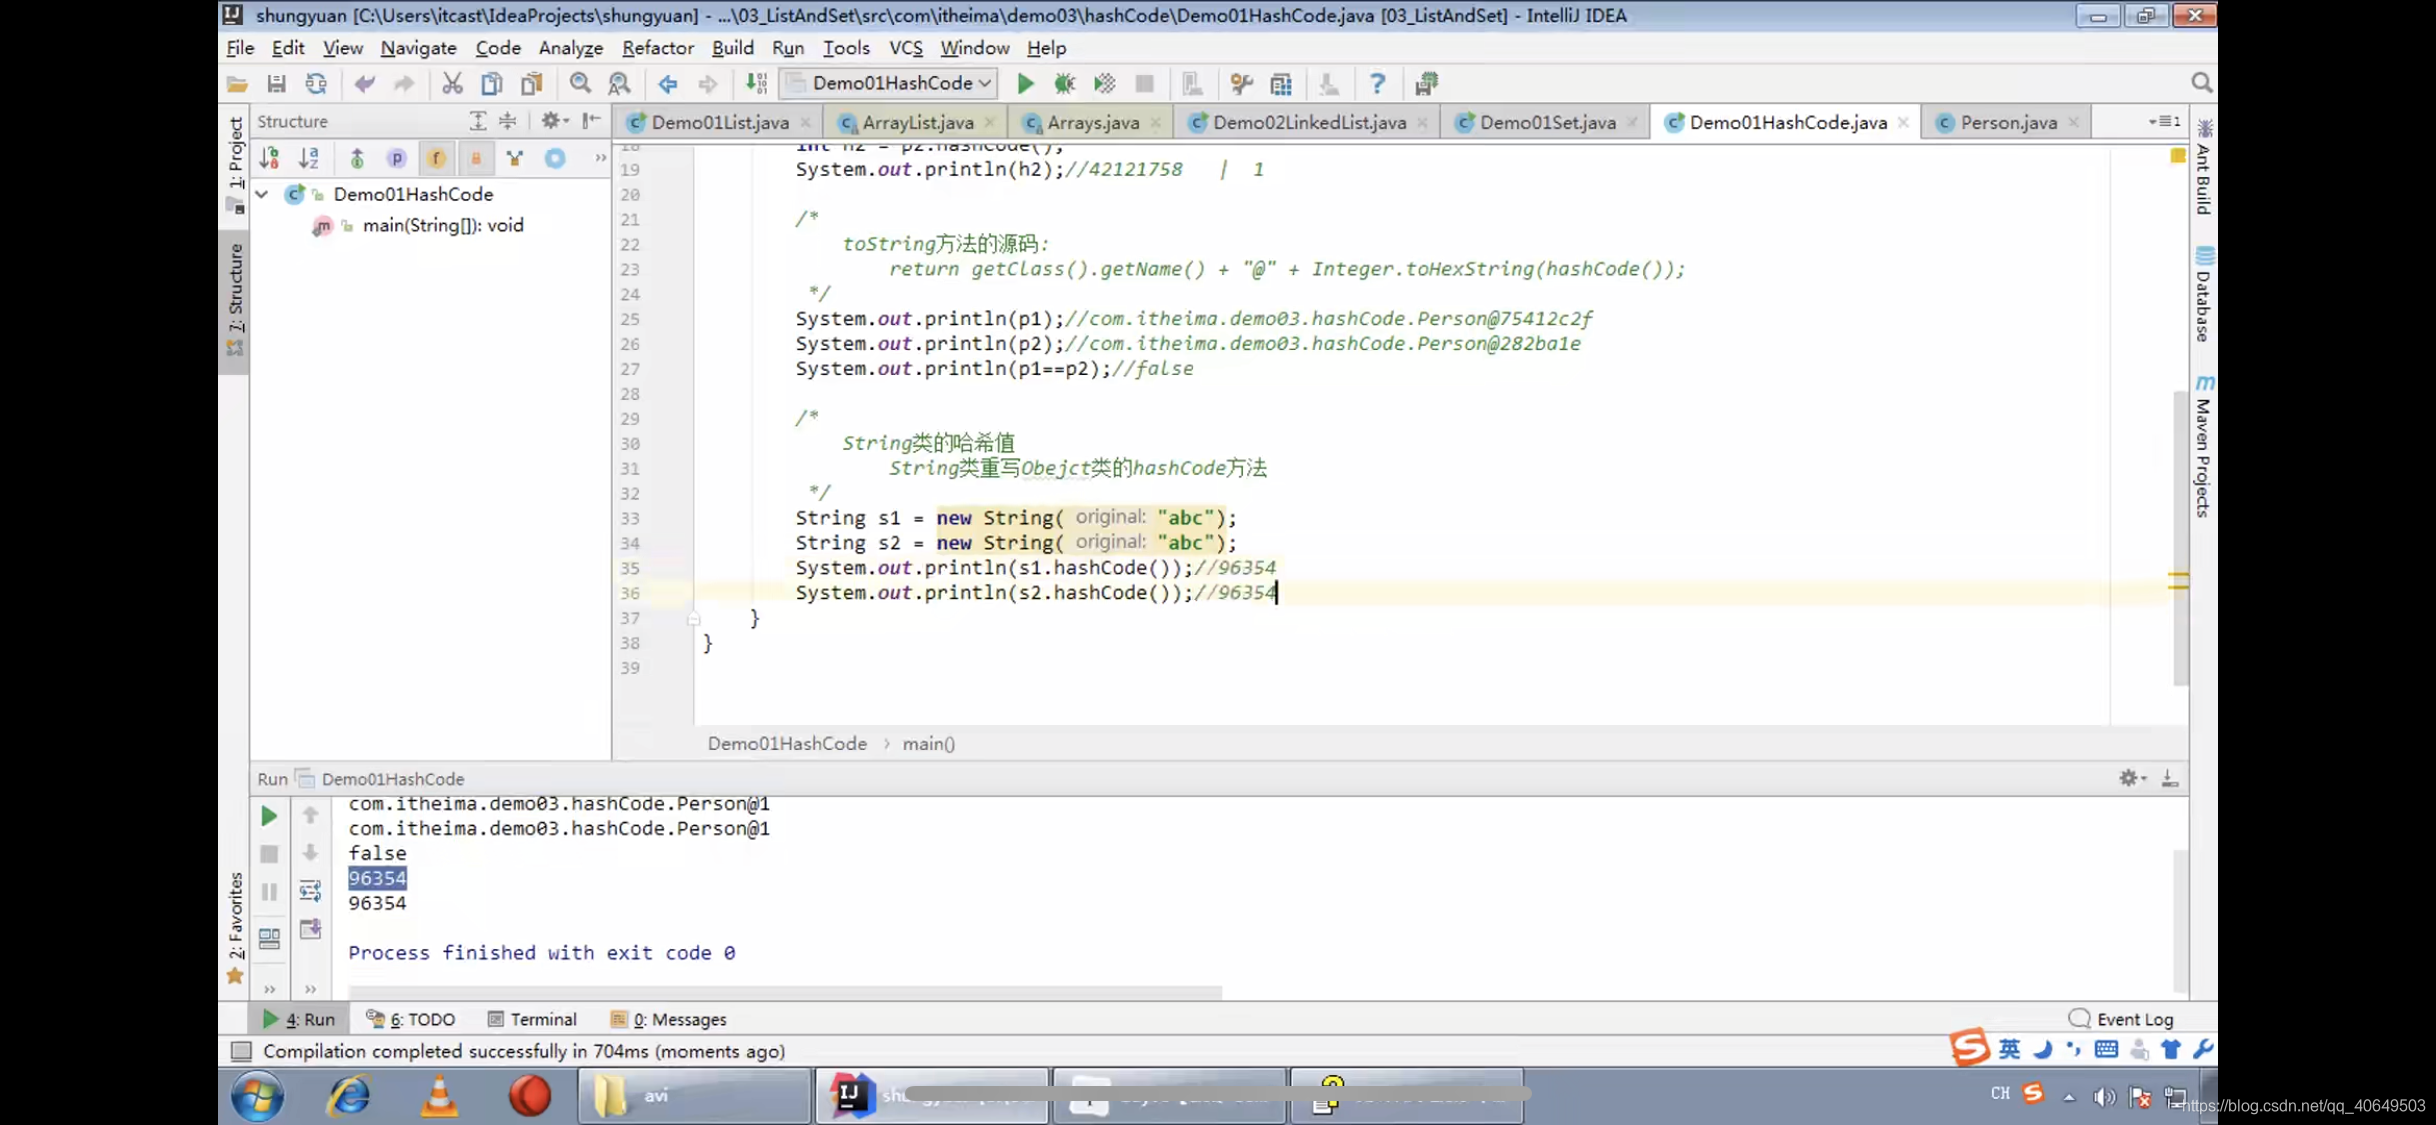Open the Navigate menu

coord(418,48)
